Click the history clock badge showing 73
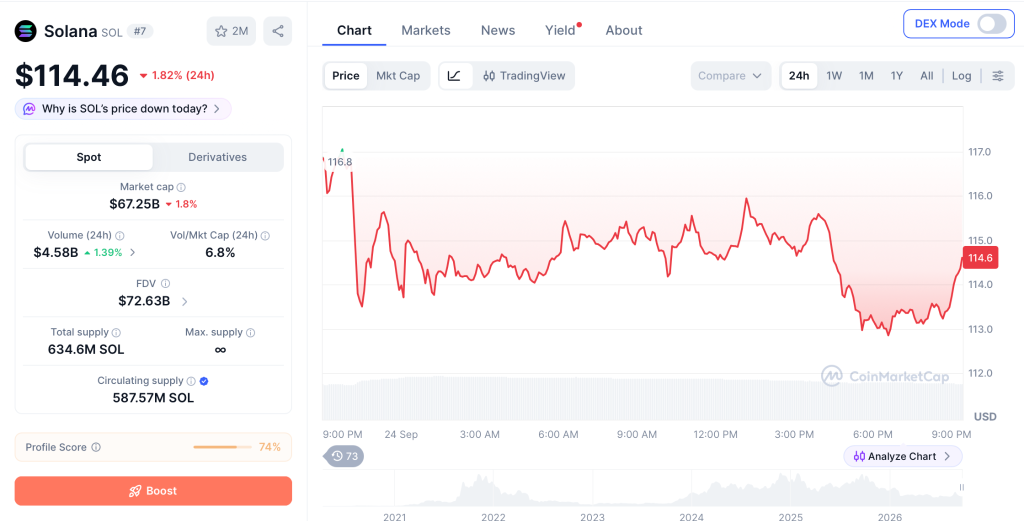 (344, 456)
